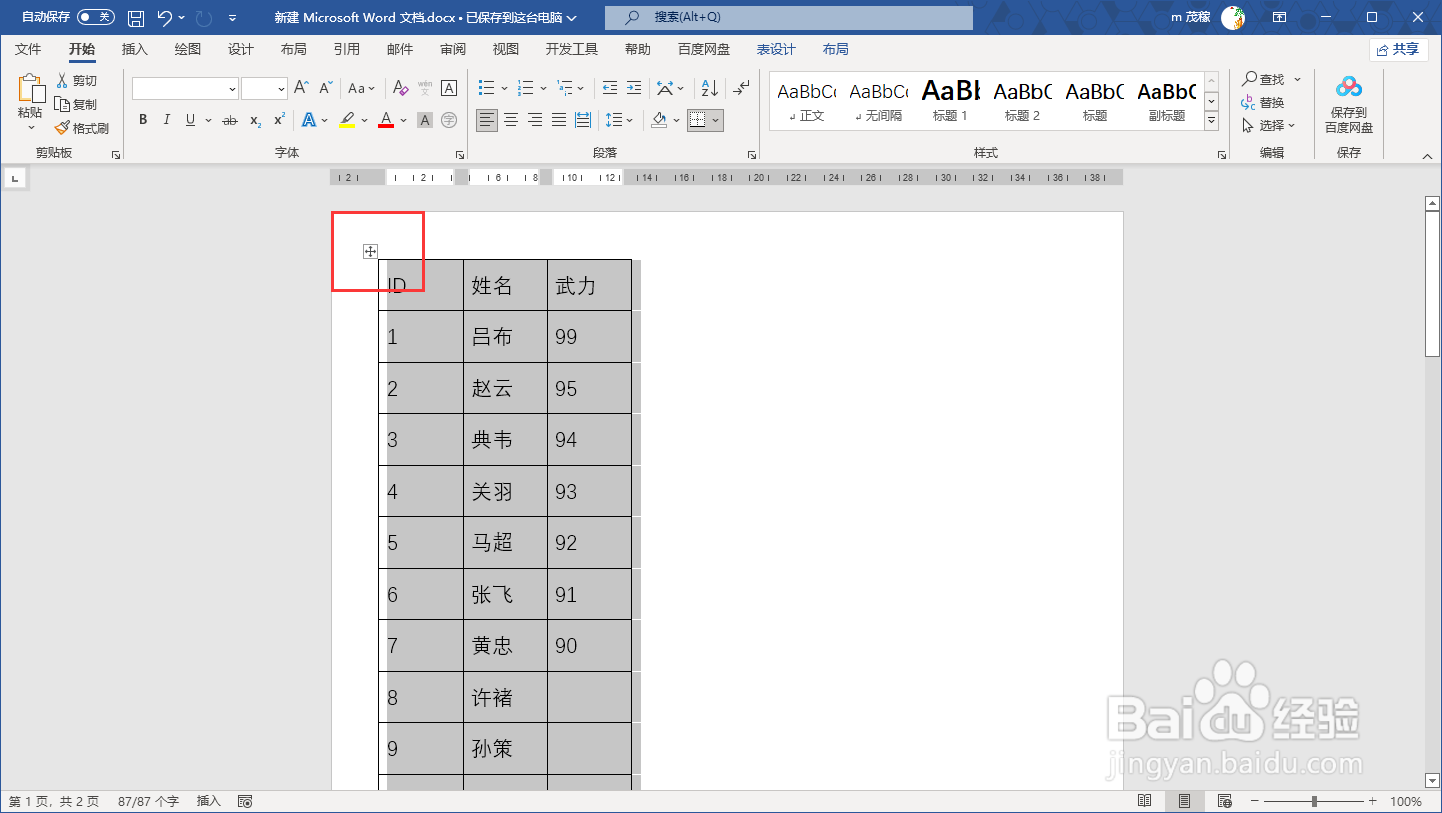Click the table move handle above the table
The width and height of the screenshot is (1442, 813).
pyautogui.click(x=369, y=252)
